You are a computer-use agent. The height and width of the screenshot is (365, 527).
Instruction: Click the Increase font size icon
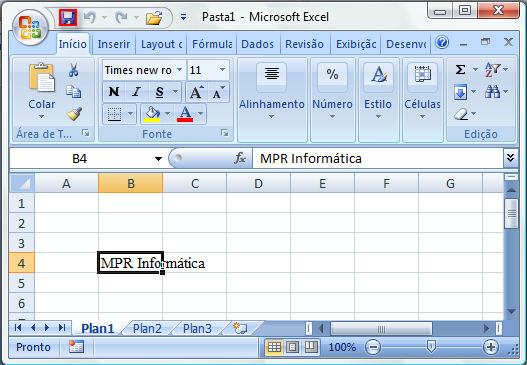coord(197,92)
